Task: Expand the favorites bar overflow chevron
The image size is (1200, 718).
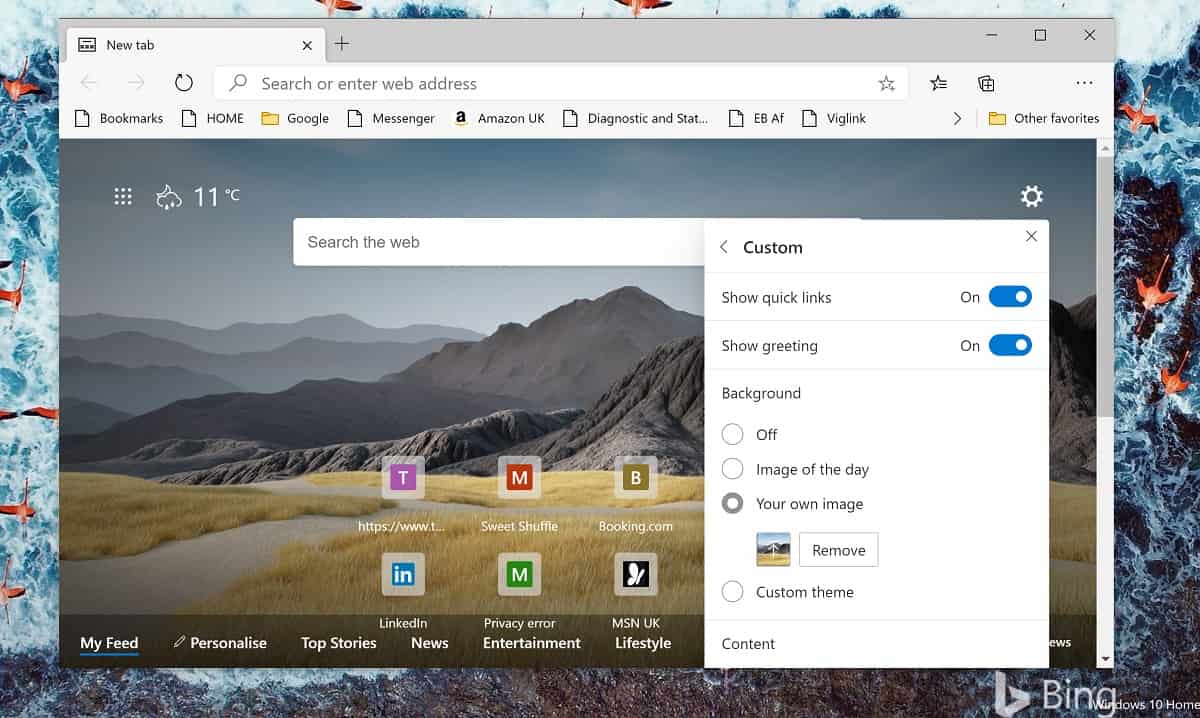Action: coord(957,118)
